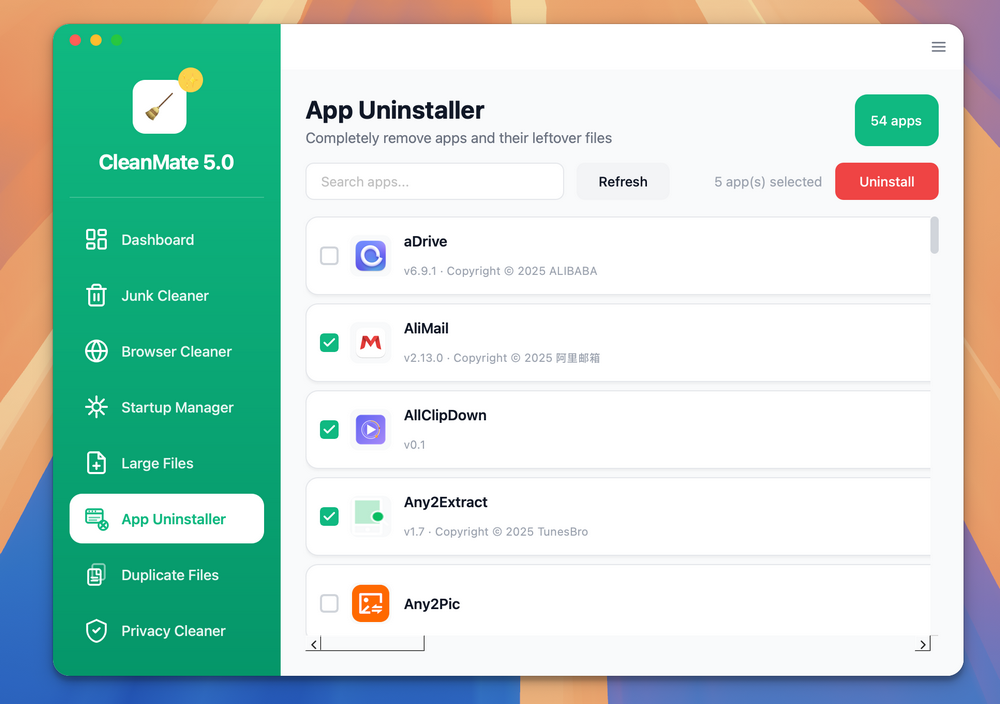Click the 'App Uninstaller' page heading

(x=395, y=110)
